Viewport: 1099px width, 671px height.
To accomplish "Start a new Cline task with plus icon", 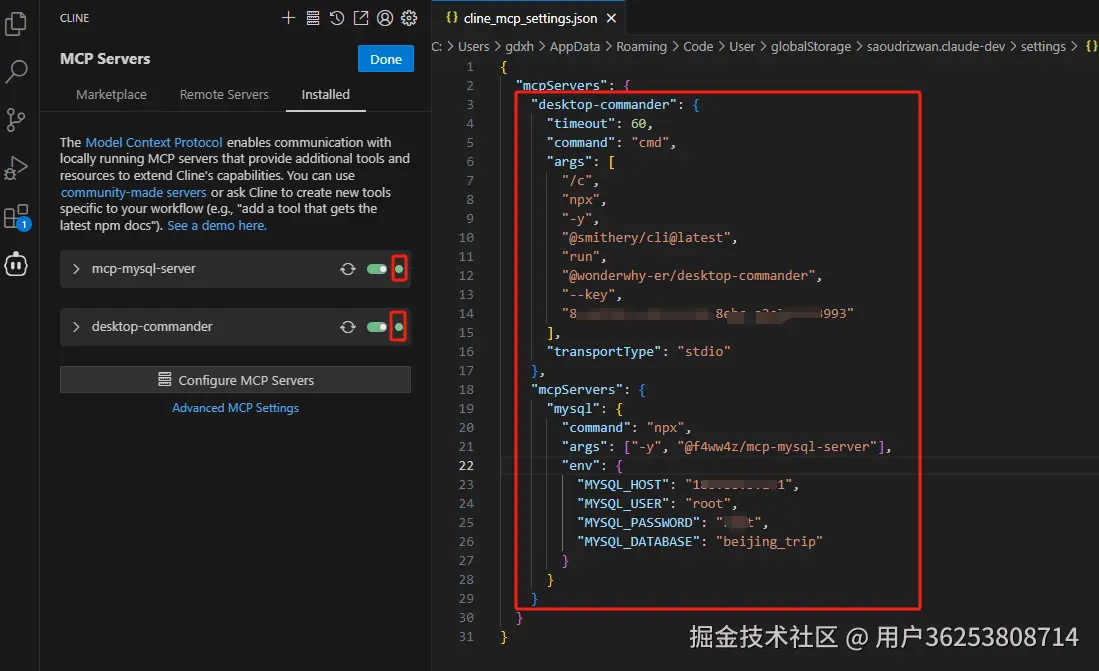I will tap(288, 18).
